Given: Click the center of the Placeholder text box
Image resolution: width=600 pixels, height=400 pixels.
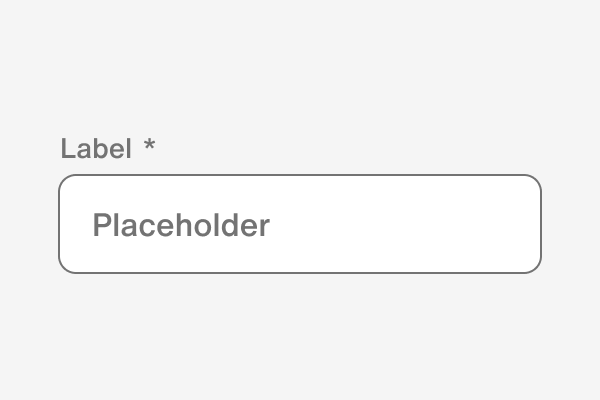Looking at the screenshot, I should (x=300, y=224).
